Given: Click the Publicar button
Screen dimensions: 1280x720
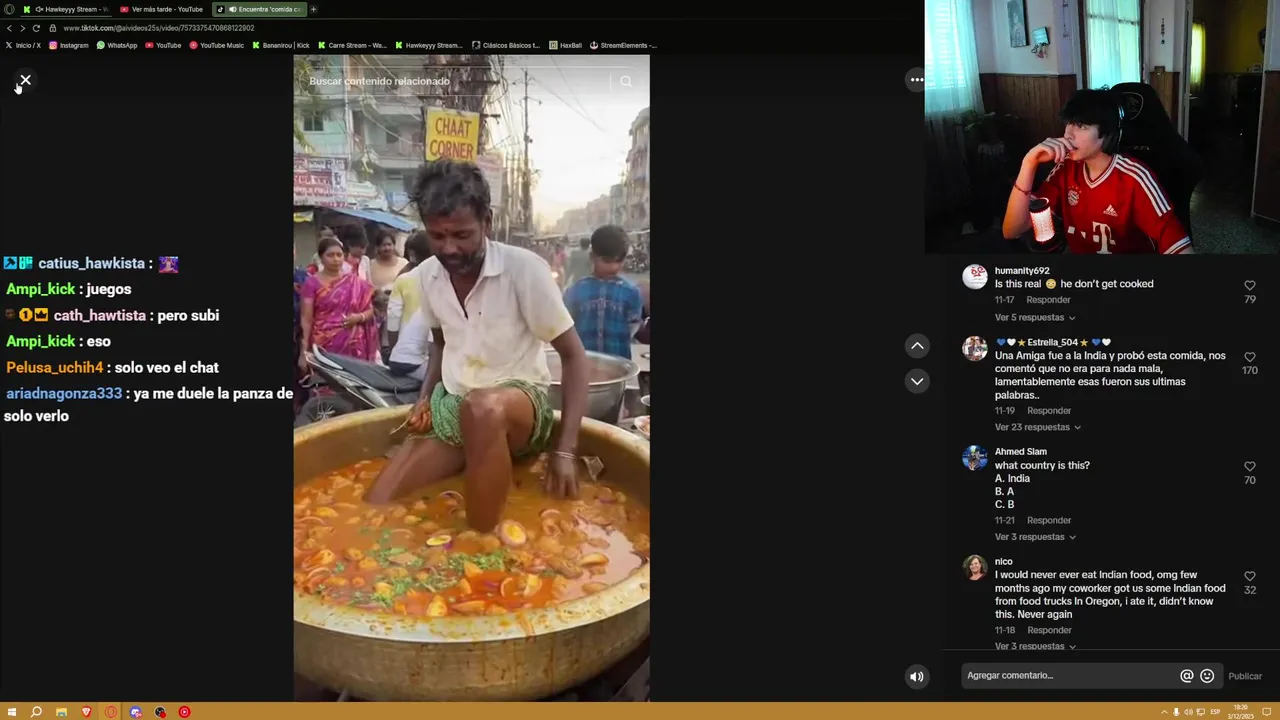Looking at the screenshot, I should click(1245, 676).
